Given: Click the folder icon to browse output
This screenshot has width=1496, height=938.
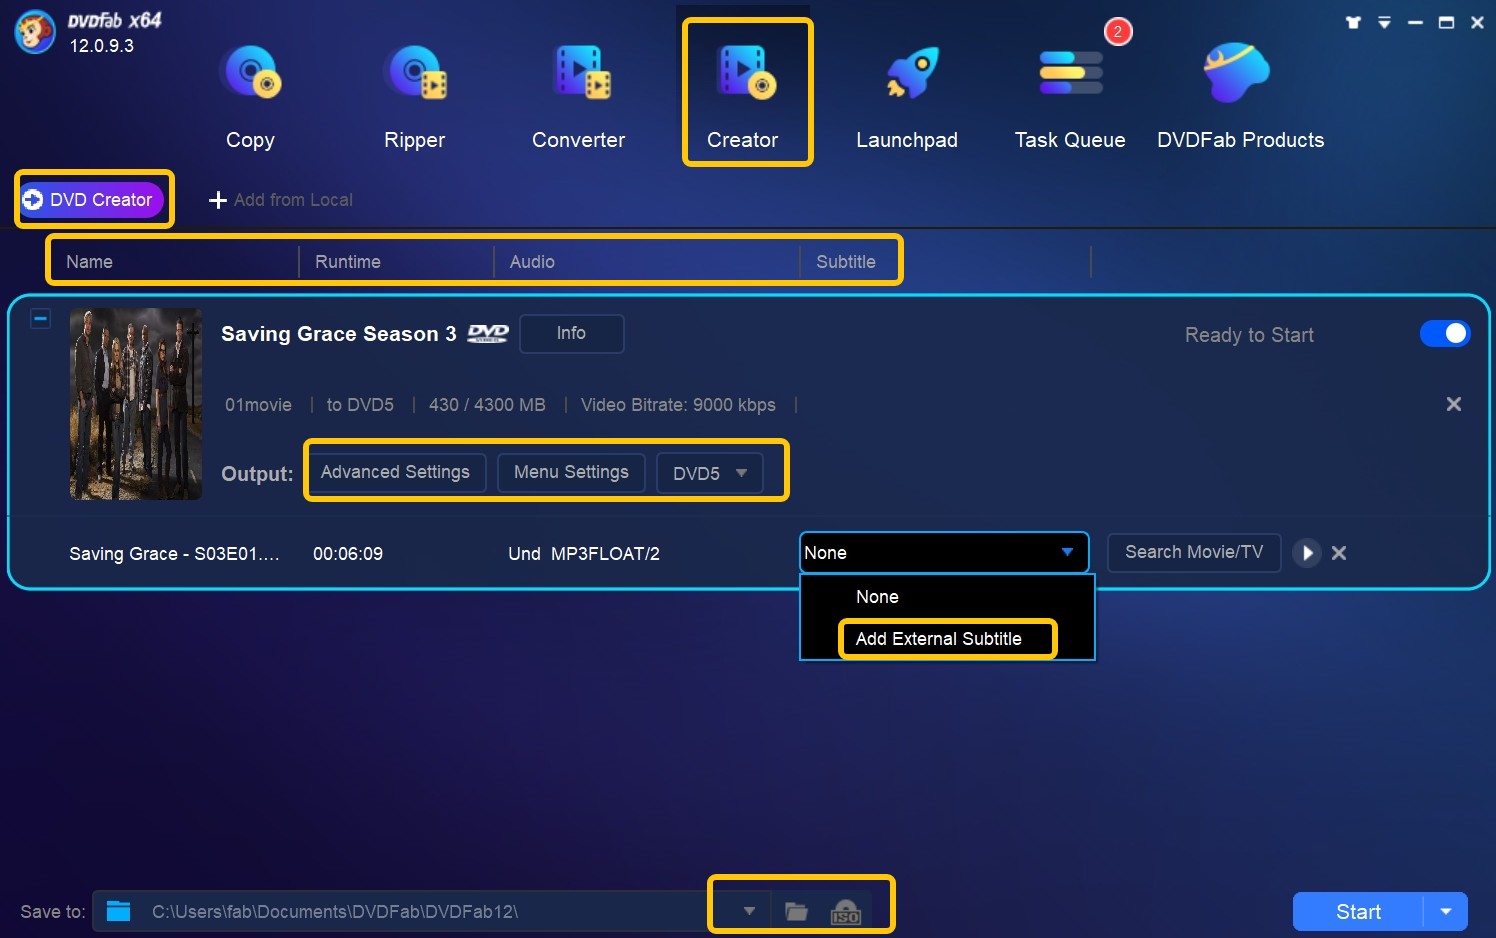Looking at the screenshot, I should point(796,911).
